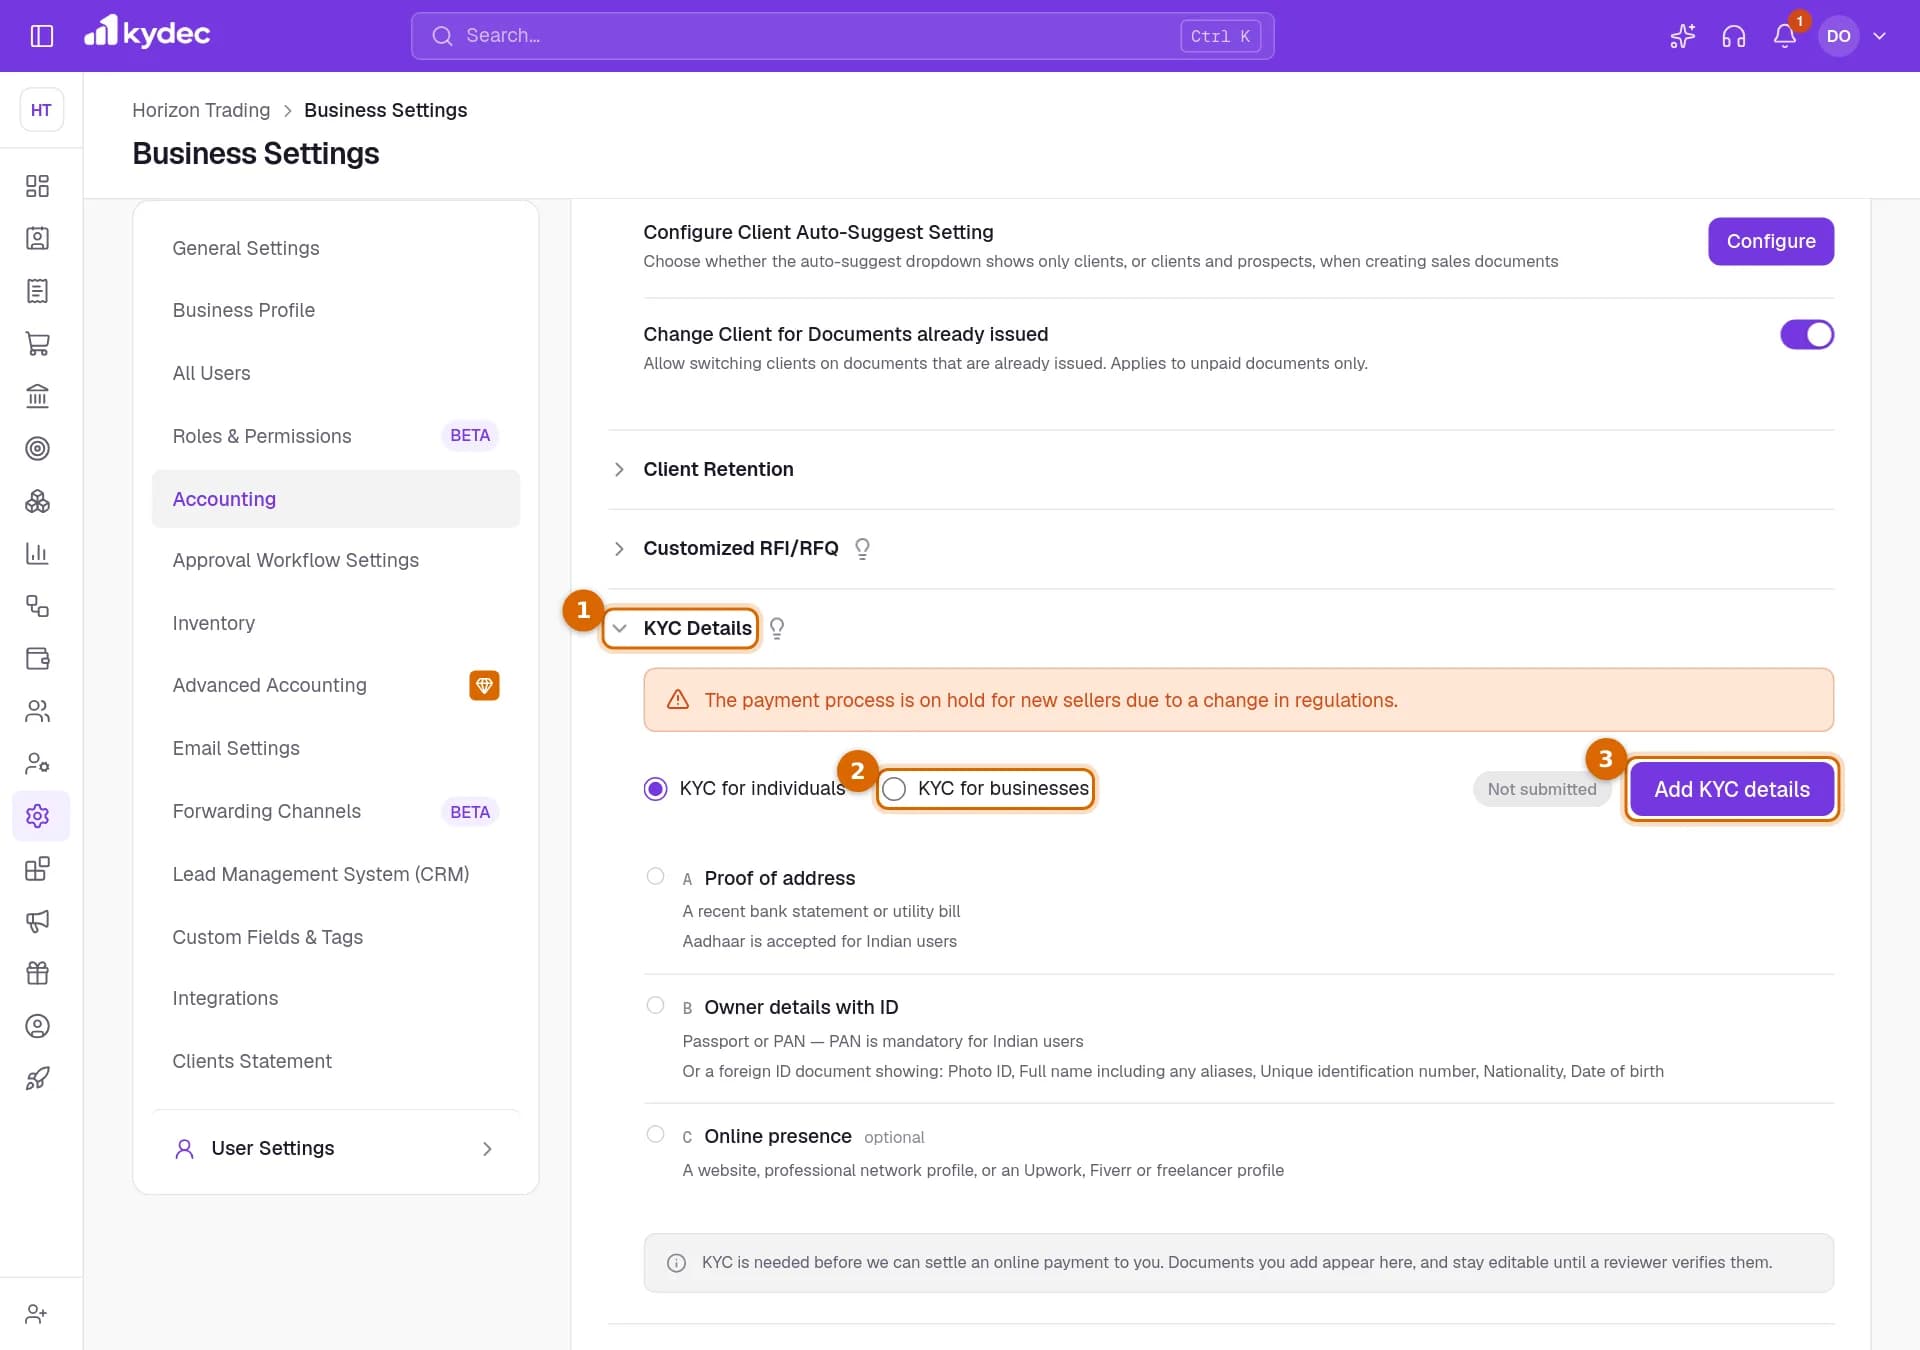Open the bank building sidebar icon
Screen dimensions: 1920x1350
click(37, 396)
